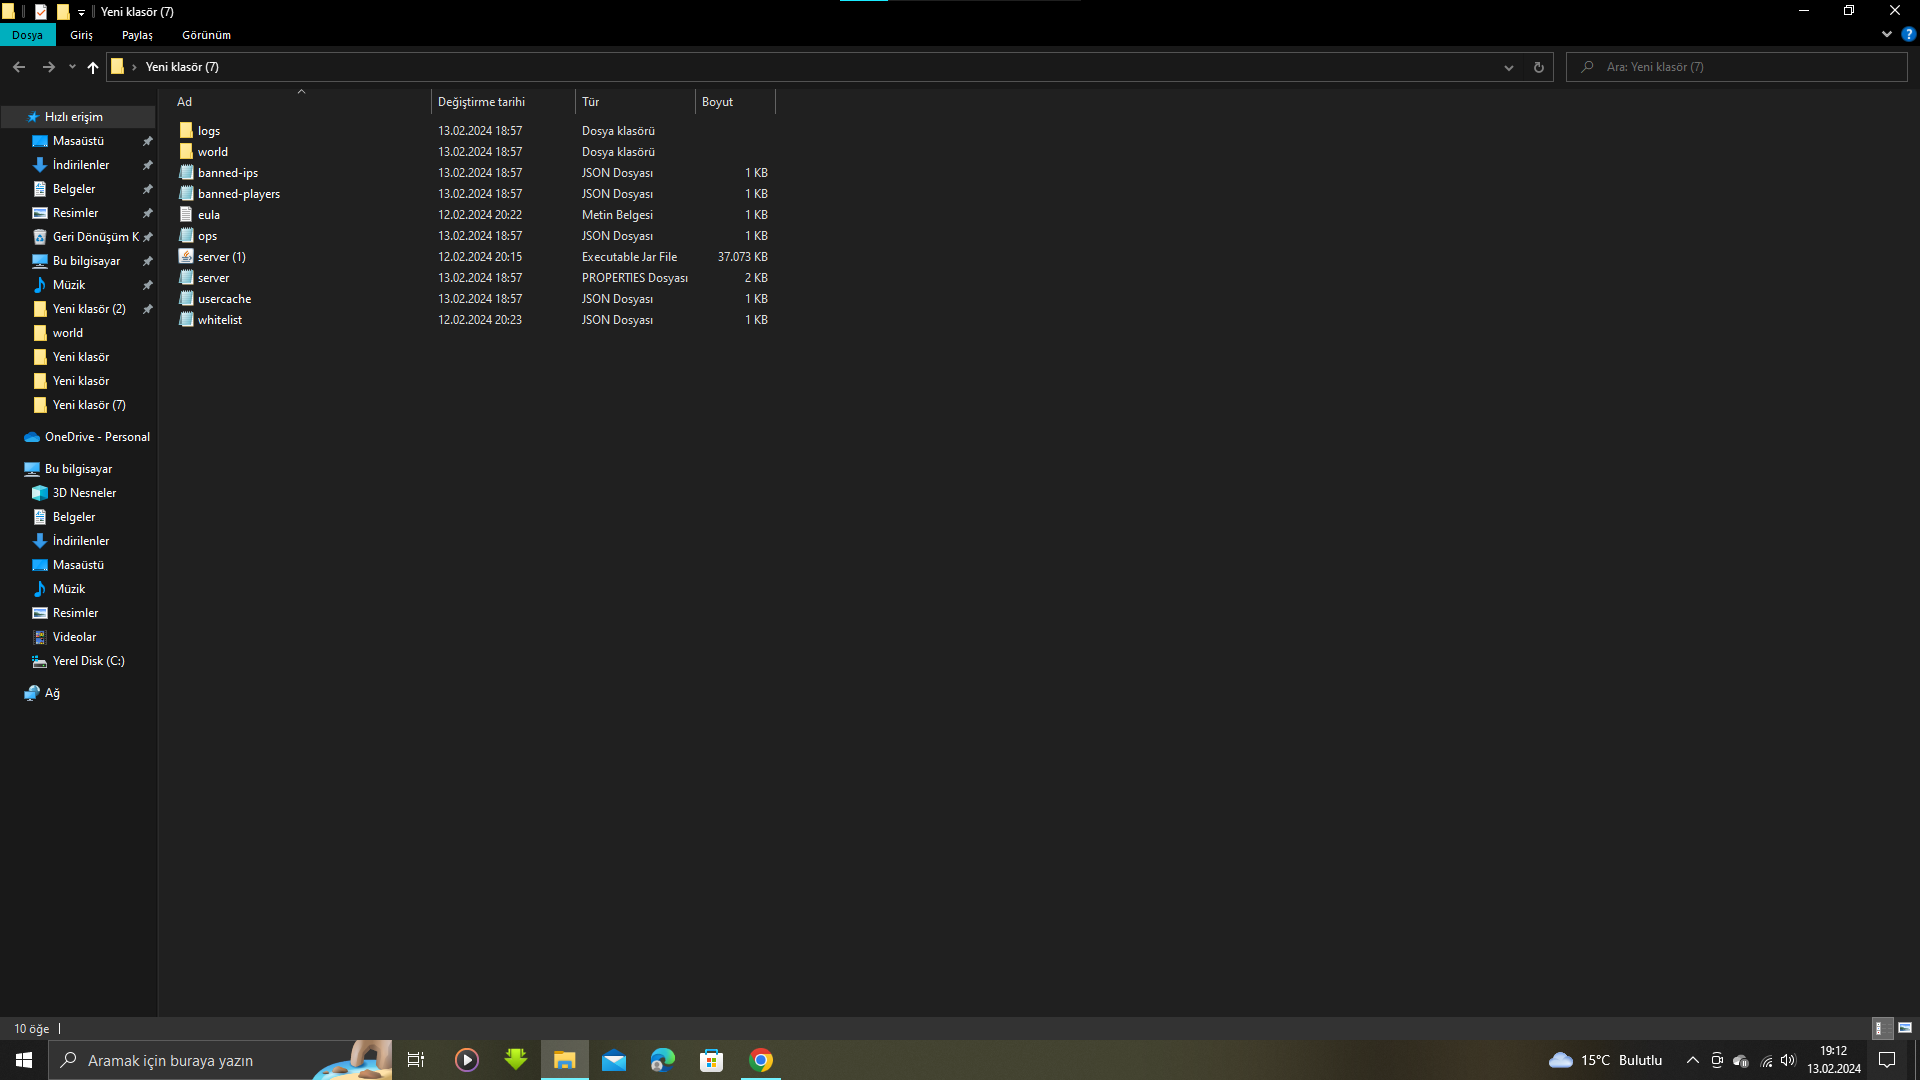Click the taskbar search field
1920x1080 pixels.
[220, 1060]
